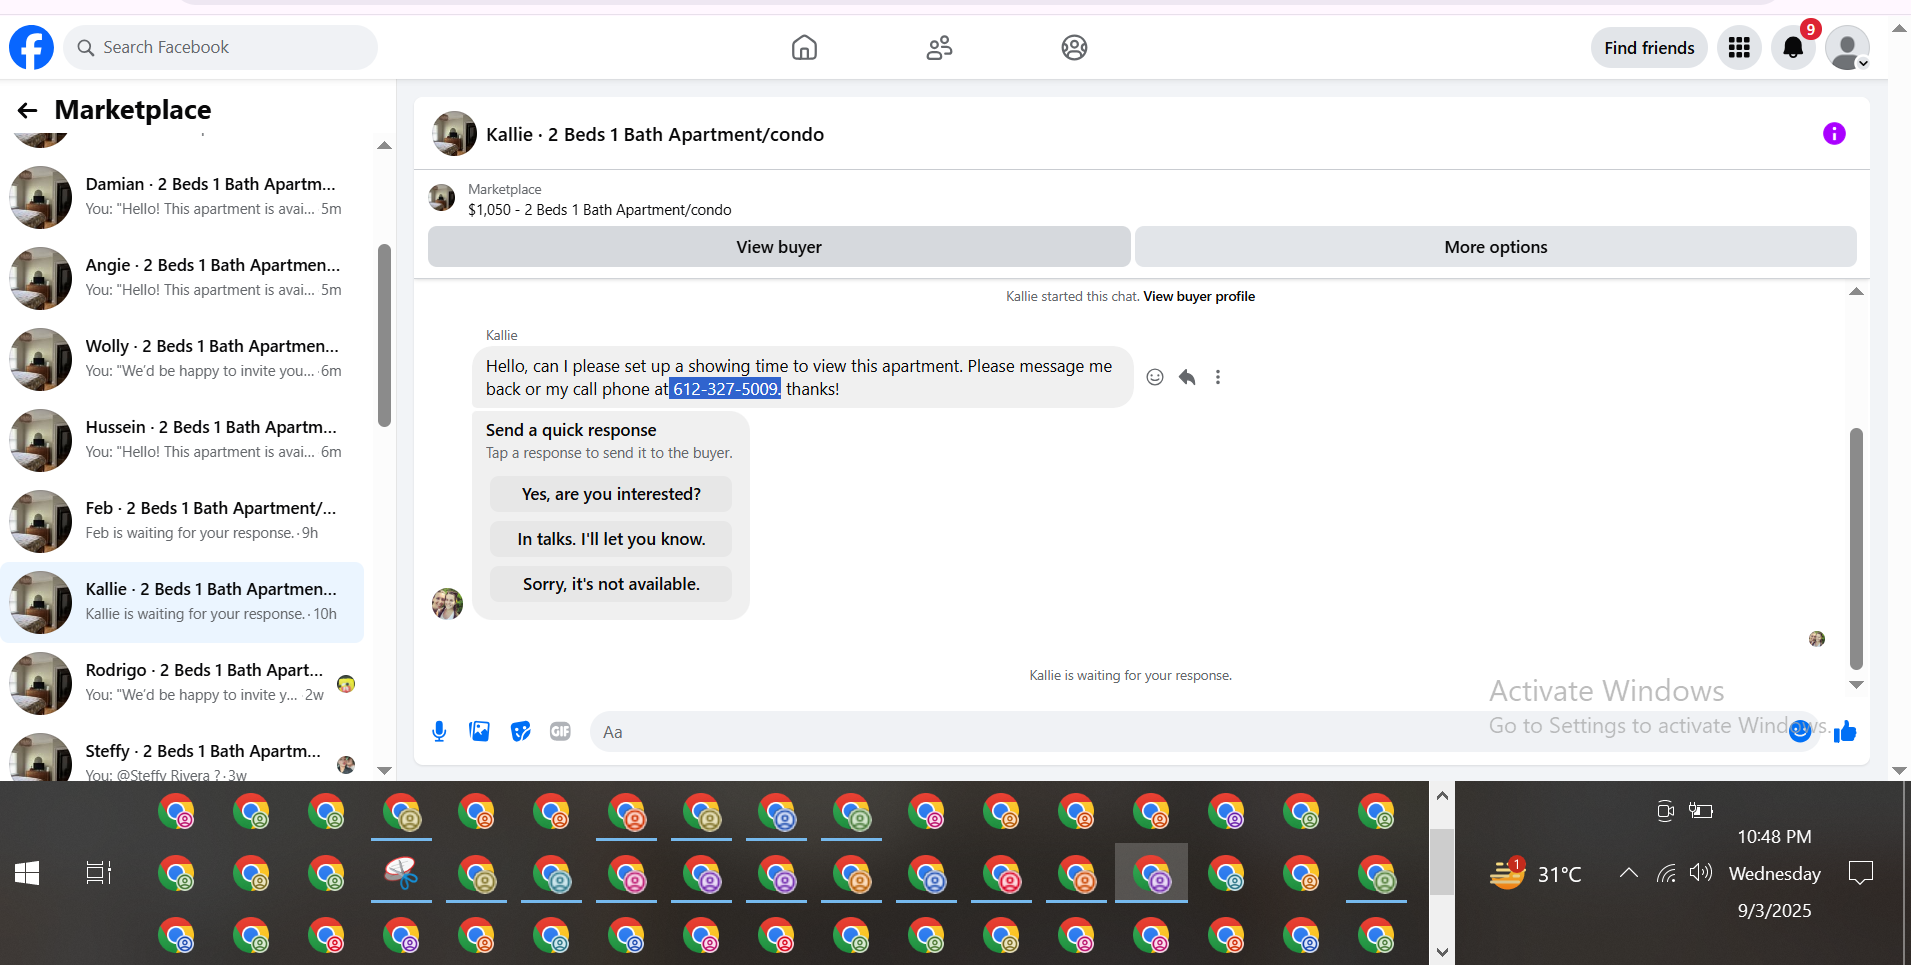Viewport: 1911px width, 965px height.
Task: Focus the Search Facebook field
Action: point(220,47)
